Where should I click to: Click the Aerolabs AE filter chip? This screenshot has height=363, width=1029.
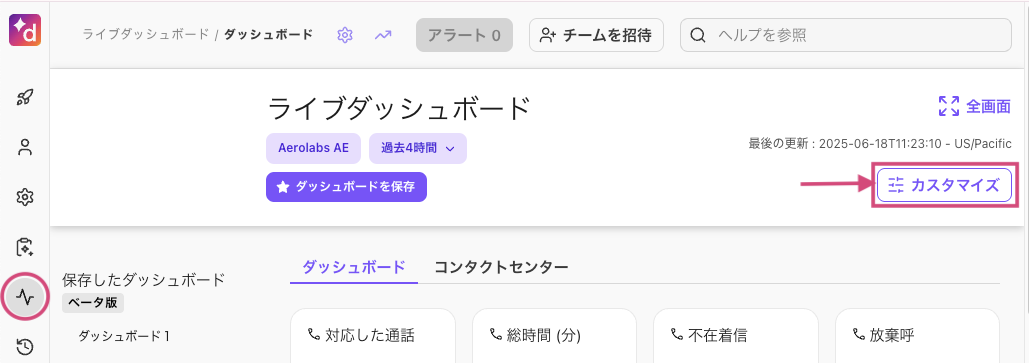pyautogui.click(x=313, y=148)
